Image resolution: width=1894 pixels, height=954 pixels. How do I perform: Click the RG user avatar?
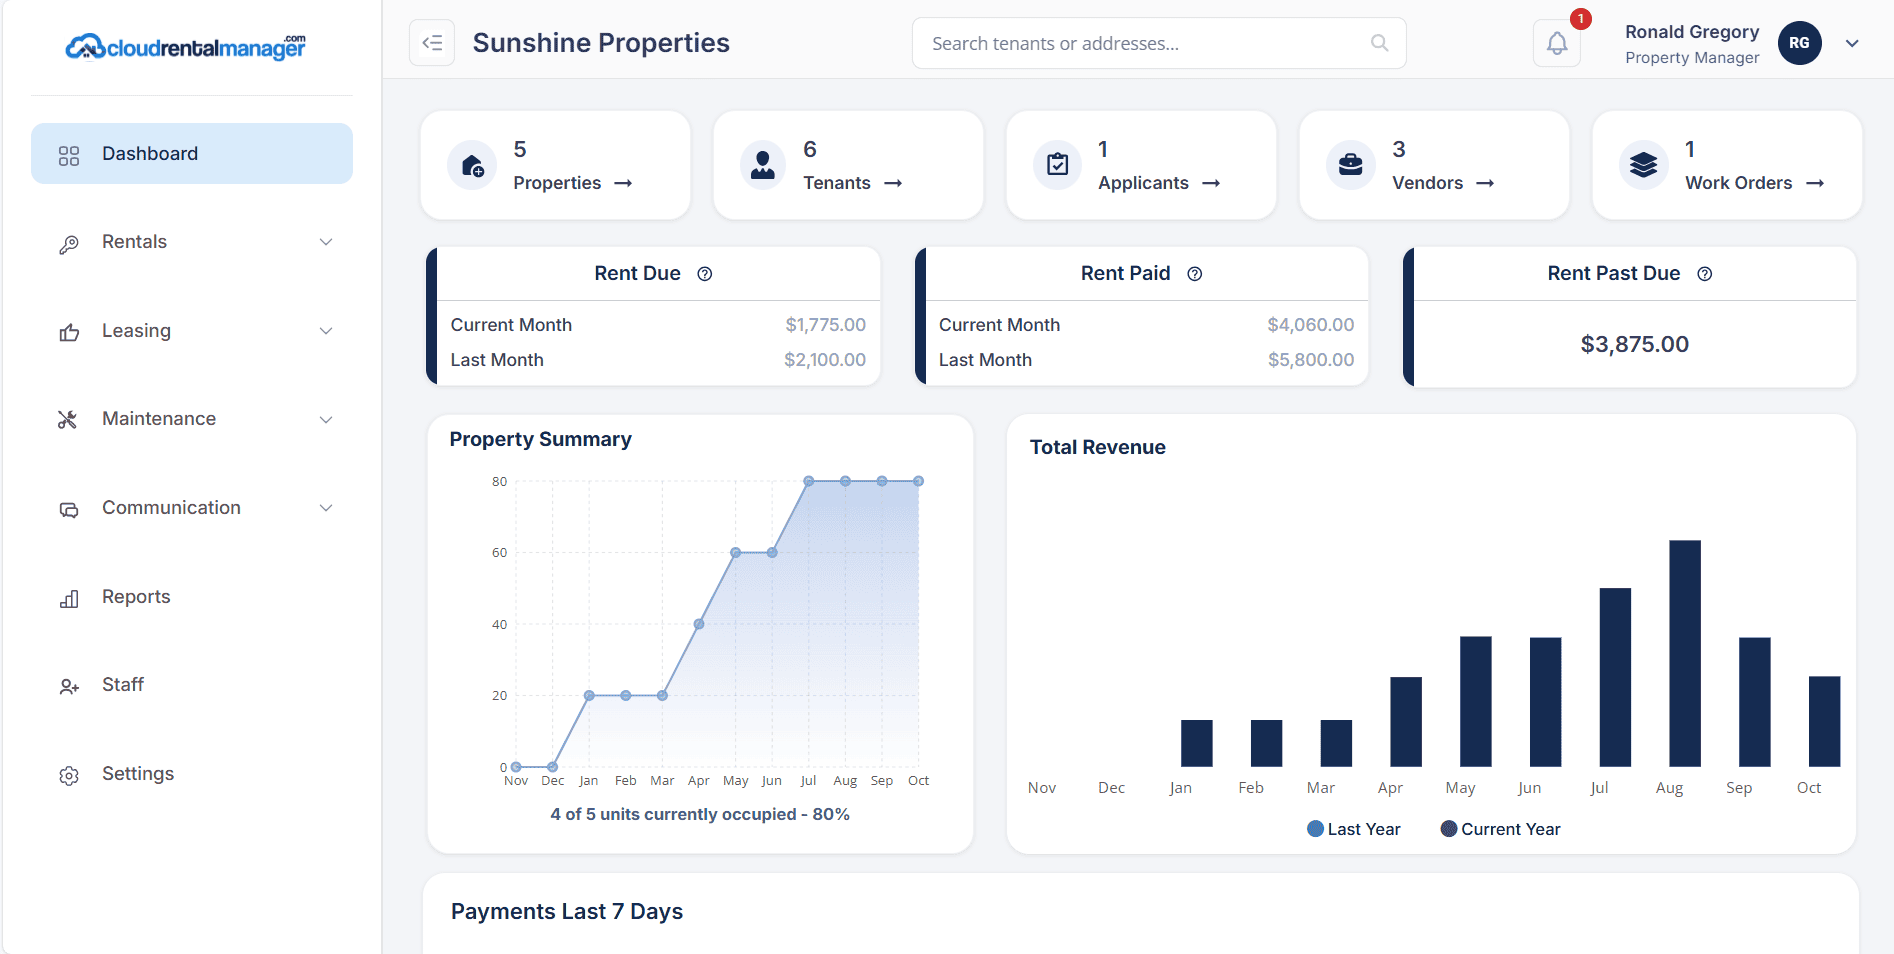(x=1799, y=43)
